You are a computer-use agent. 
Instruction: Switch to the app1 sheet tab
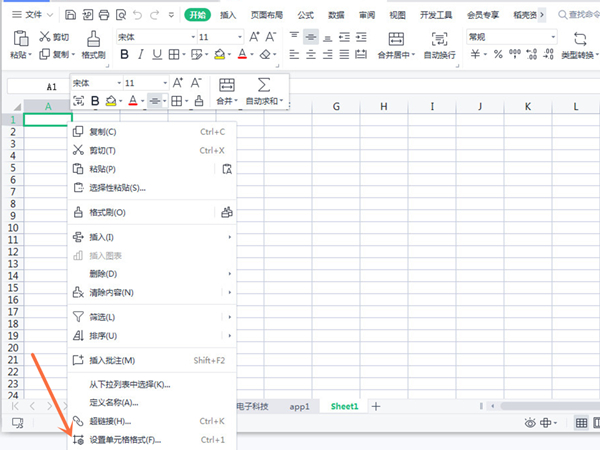299,406
